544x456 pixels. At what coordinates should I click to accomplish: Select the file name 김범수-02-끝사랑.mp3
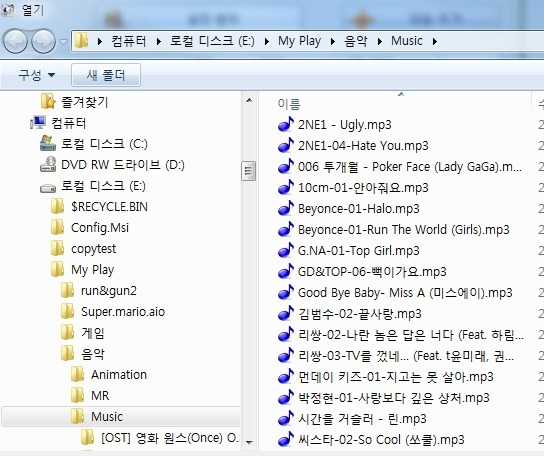(x=360, y=314)
